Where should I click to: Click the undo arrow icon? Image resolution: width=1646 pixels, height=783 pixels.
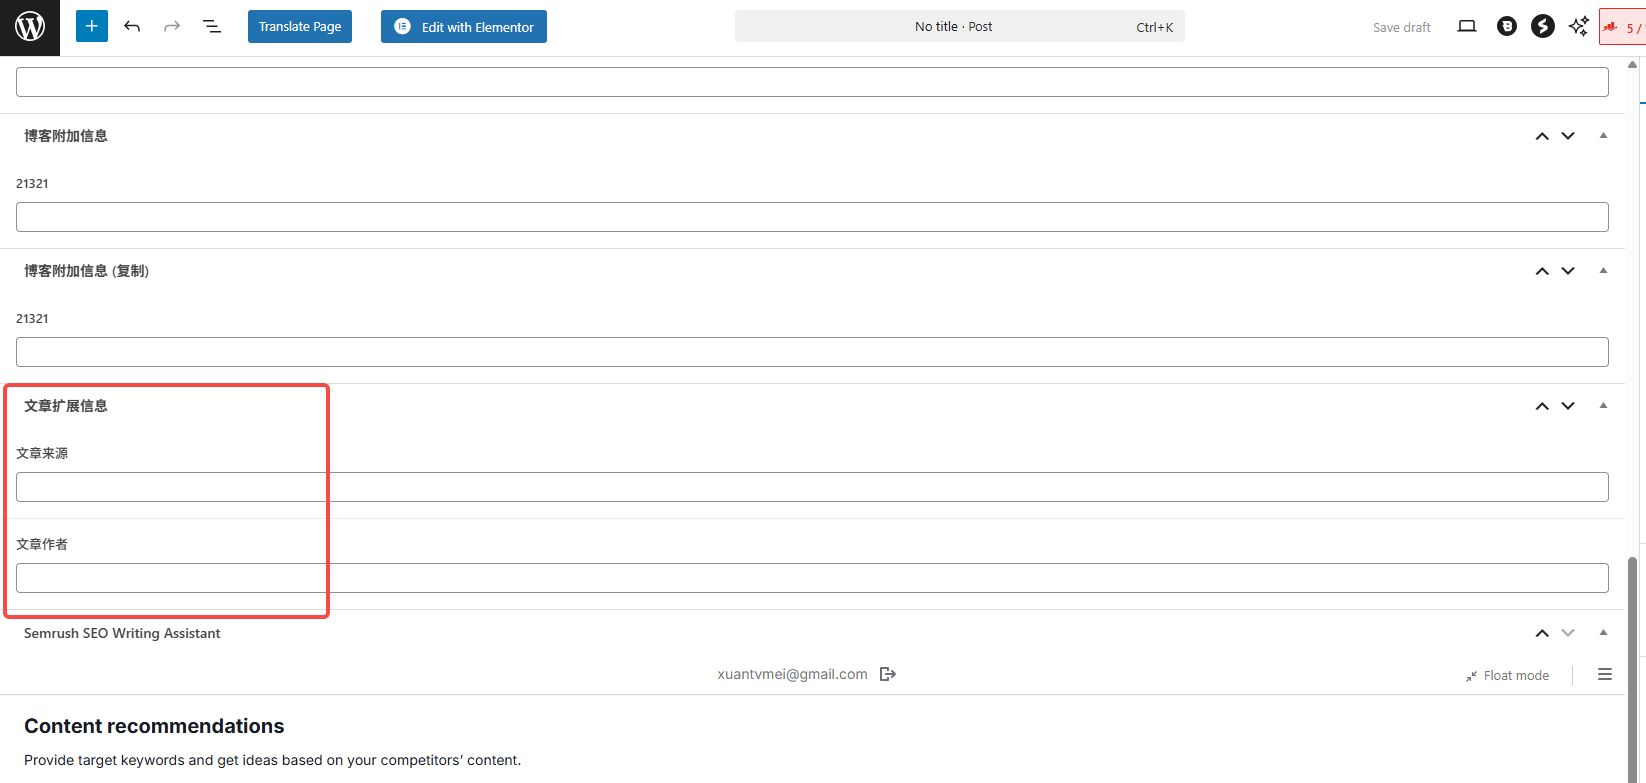(132, 27)
